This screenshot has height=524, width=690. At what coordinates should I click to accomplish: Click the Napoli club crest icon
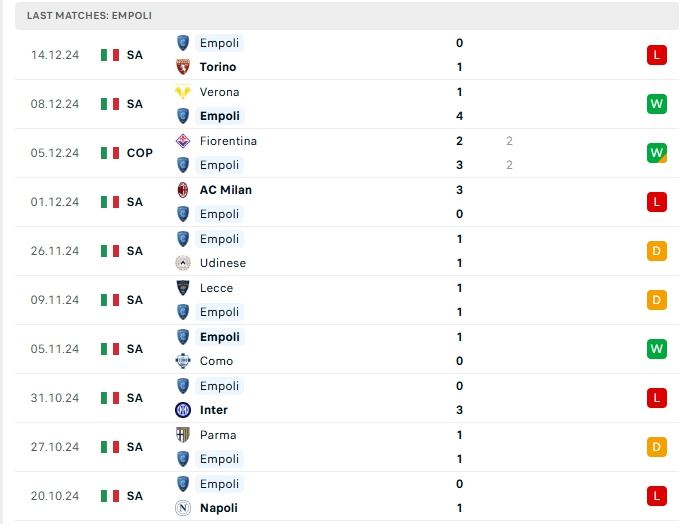point(183,508)
